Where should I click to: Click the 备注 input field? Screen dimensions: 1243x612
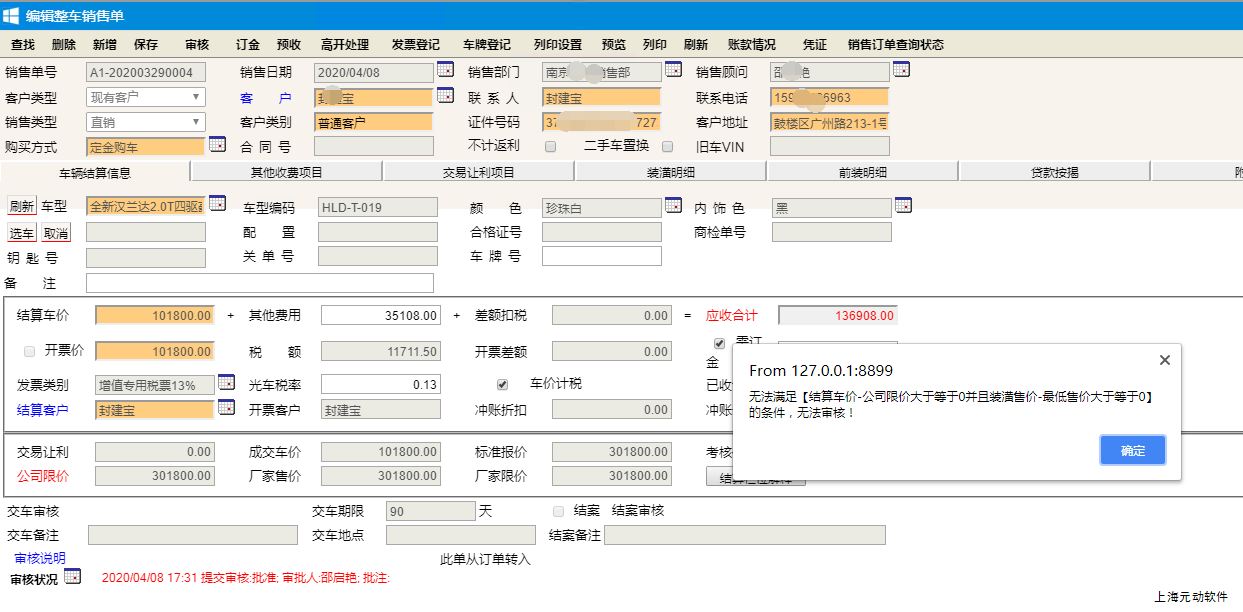[260, 283]
